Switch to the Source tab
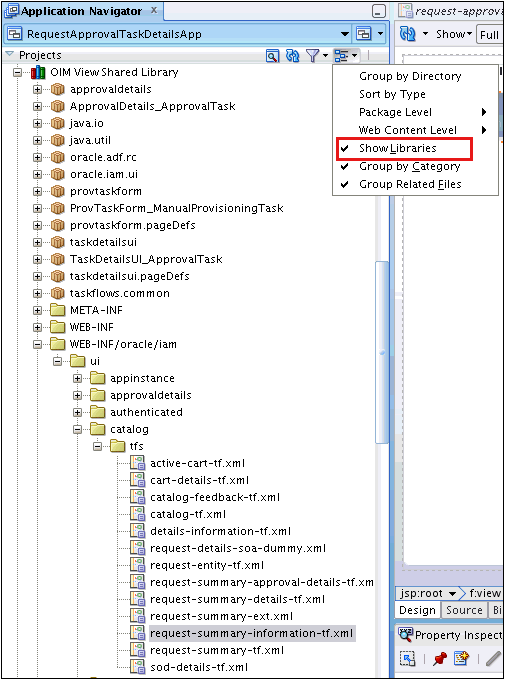 pyautogui.click(x=464, y=610)
